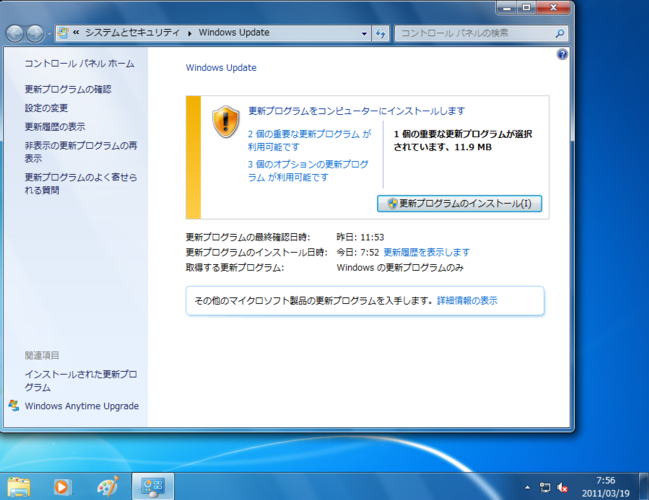Open help via the question mark icon
Screen dimensions: 649x500
point(562,54)
